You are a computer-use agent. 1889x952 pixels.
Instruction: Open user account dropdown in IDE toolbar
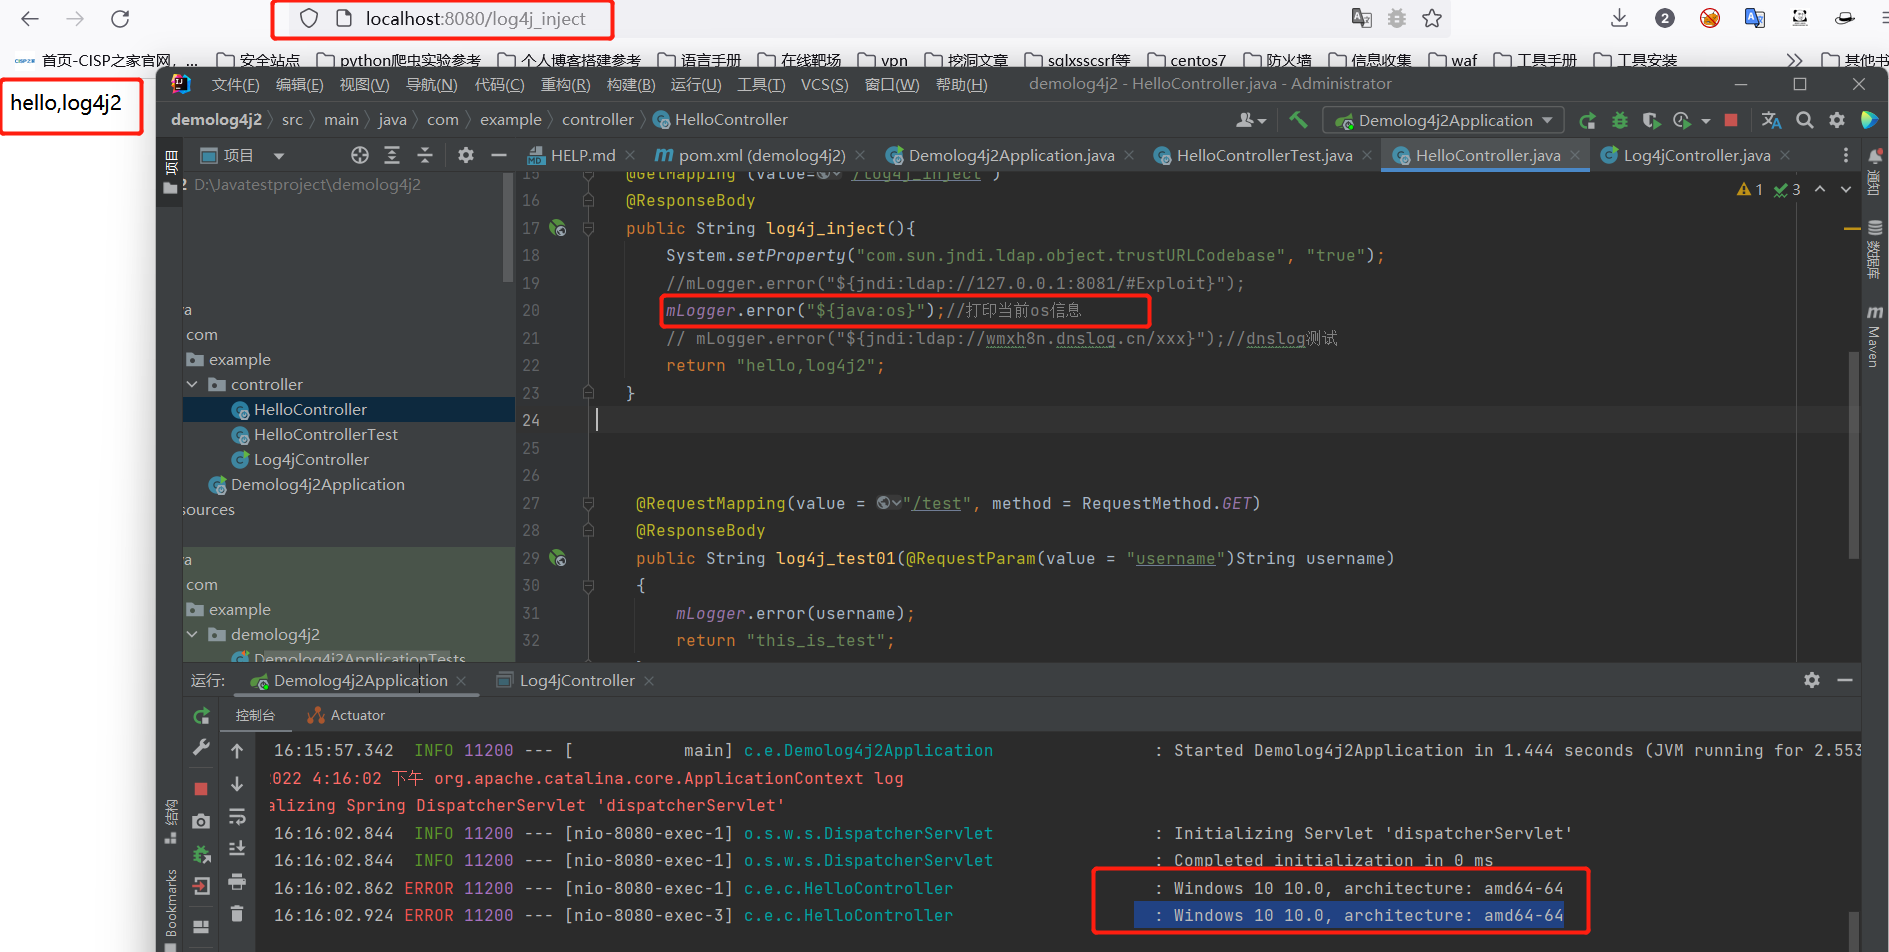click(1251, 120)
